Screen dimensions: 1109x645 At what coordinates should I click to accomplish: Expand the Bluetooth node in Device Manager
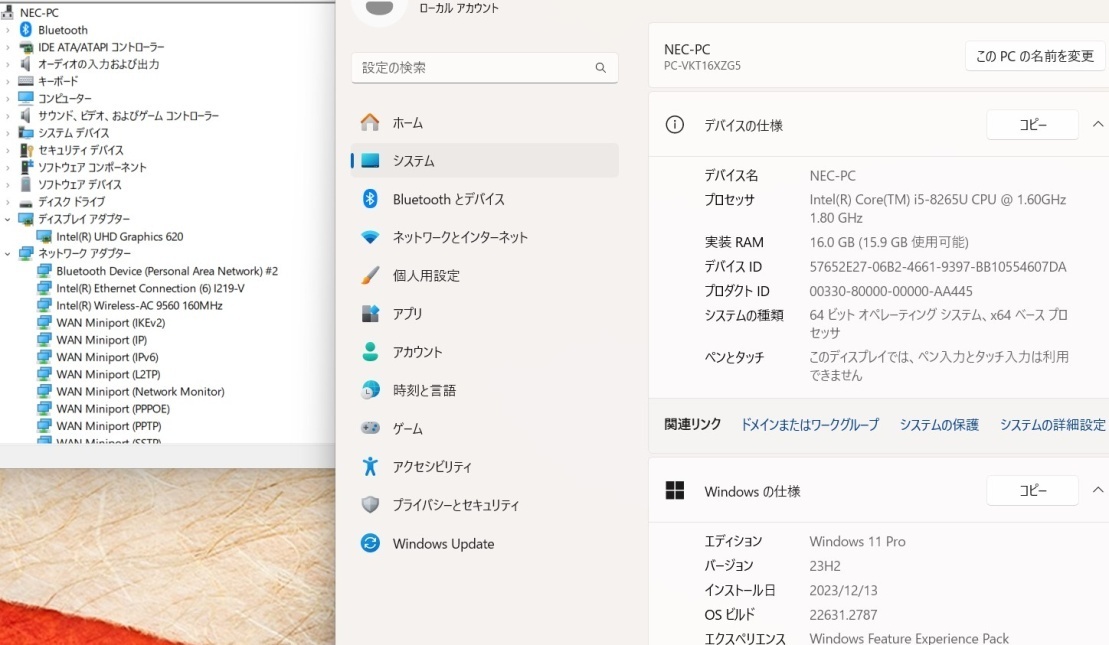[x=8, y=30]
